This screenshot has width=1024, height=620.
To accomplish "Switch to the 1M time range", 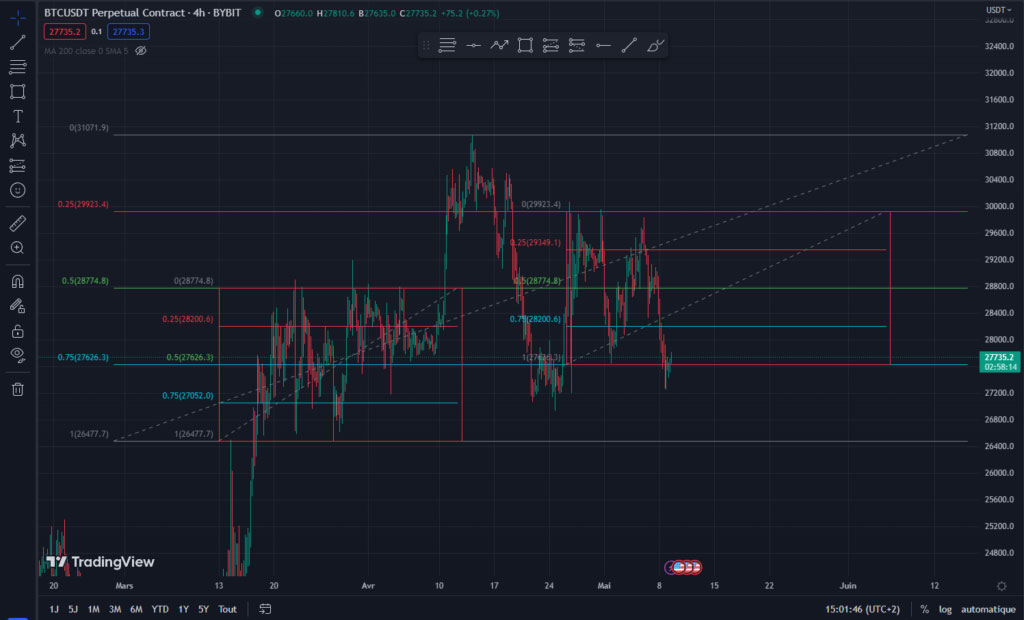I will (x=94, y=609).
